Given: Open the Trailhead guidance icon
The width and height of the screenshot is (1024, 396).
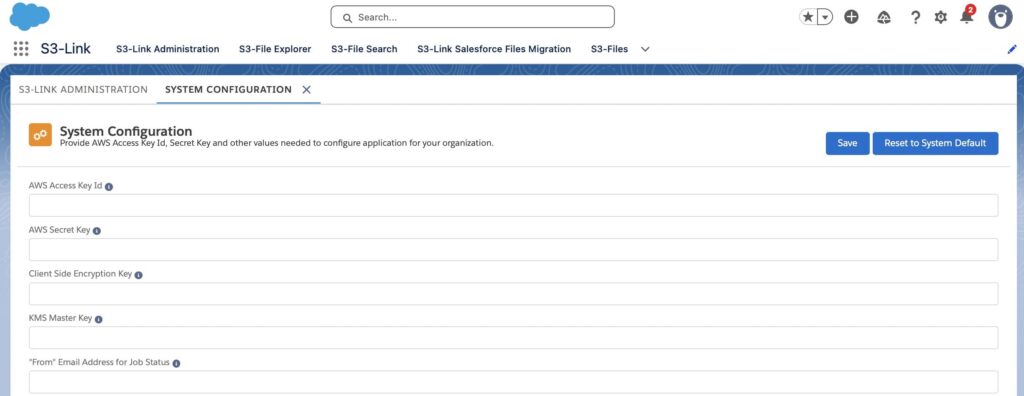Looking at the screenshot, I should coord(884,18).
